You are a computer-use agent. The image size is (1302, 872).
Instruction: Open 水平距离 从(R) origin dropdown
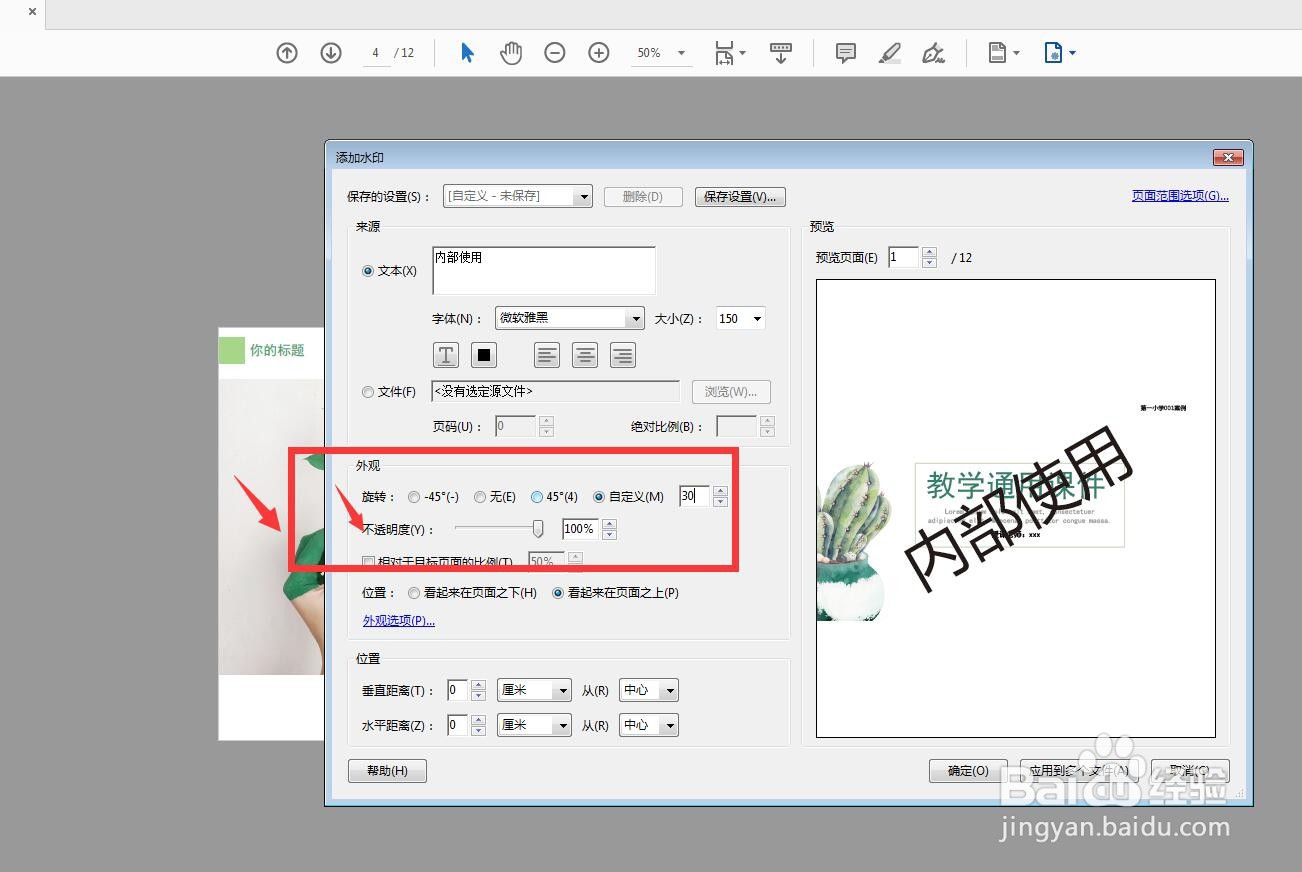[649, 725]
